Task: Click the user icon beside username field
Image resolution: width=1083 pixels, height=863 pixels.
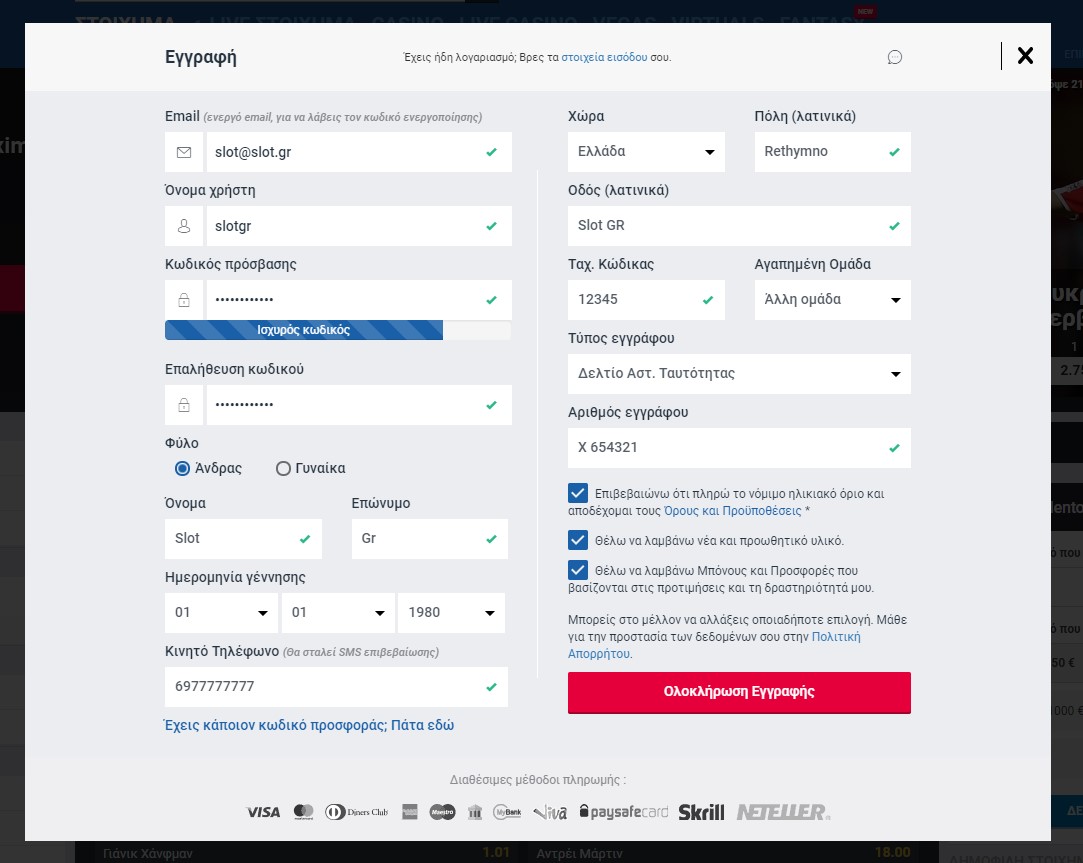Action: (184, 226)
